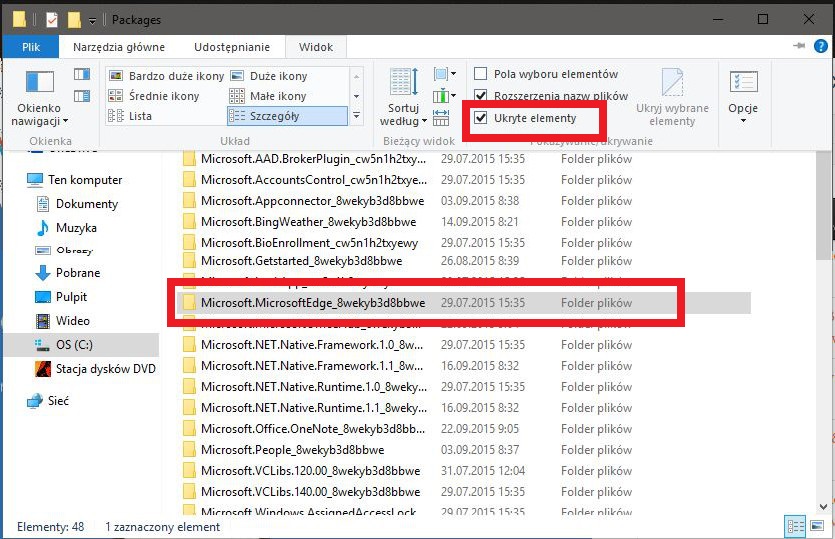Click Properties icon in quick access toolbar
The width and height of the screenshot is (835, 539).
click(x=52, y=20)
